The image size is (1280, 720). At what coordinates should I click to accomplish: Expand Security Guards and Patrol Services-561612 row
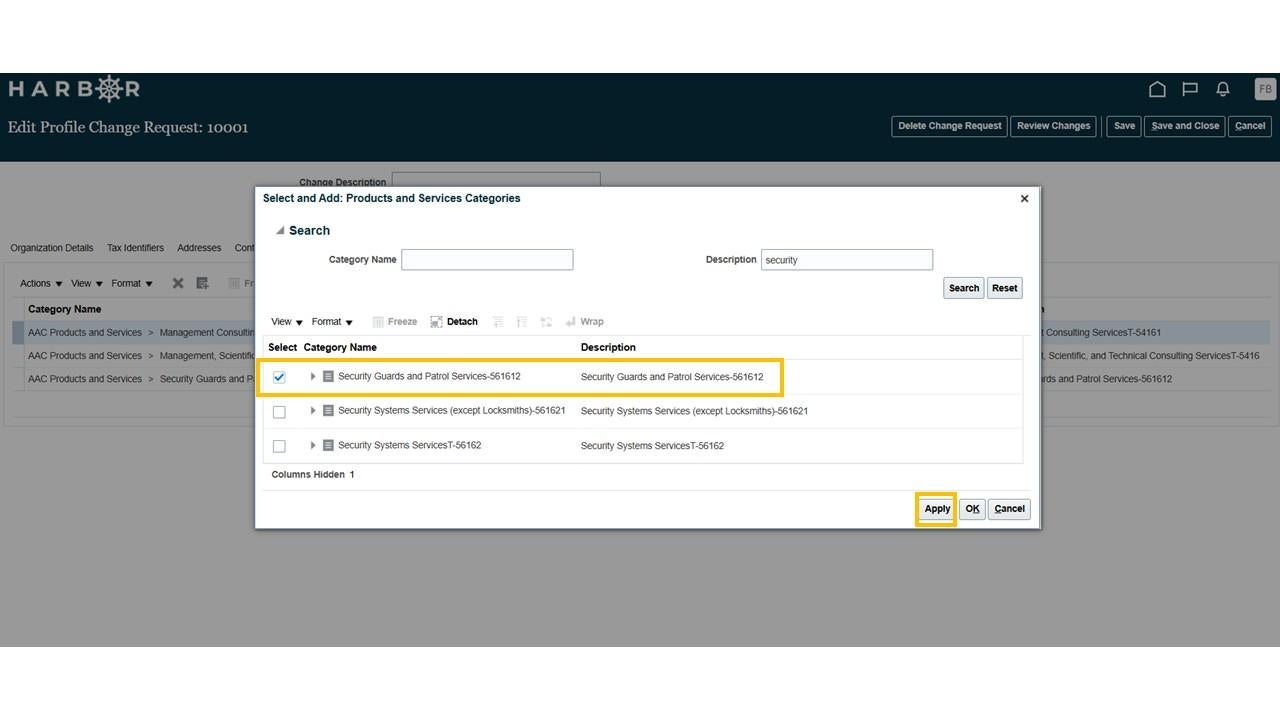(x=313, y=377)
